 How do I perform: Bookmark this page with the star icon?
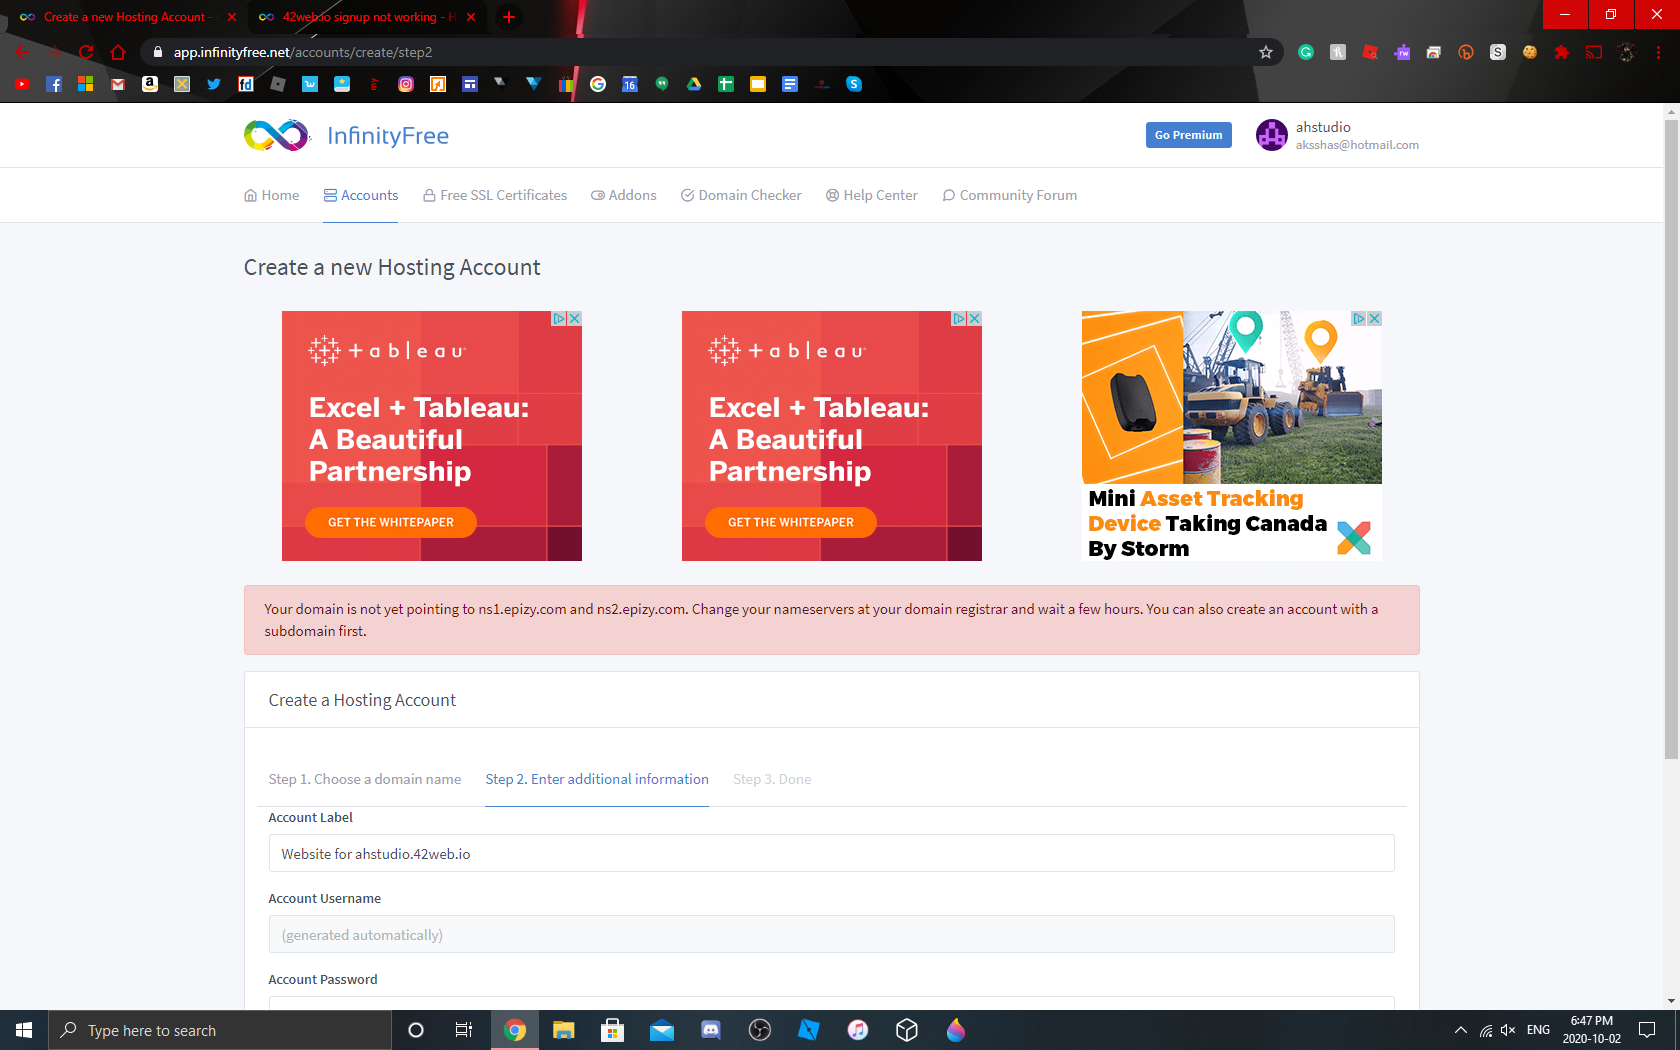(x=1266, y=52)
